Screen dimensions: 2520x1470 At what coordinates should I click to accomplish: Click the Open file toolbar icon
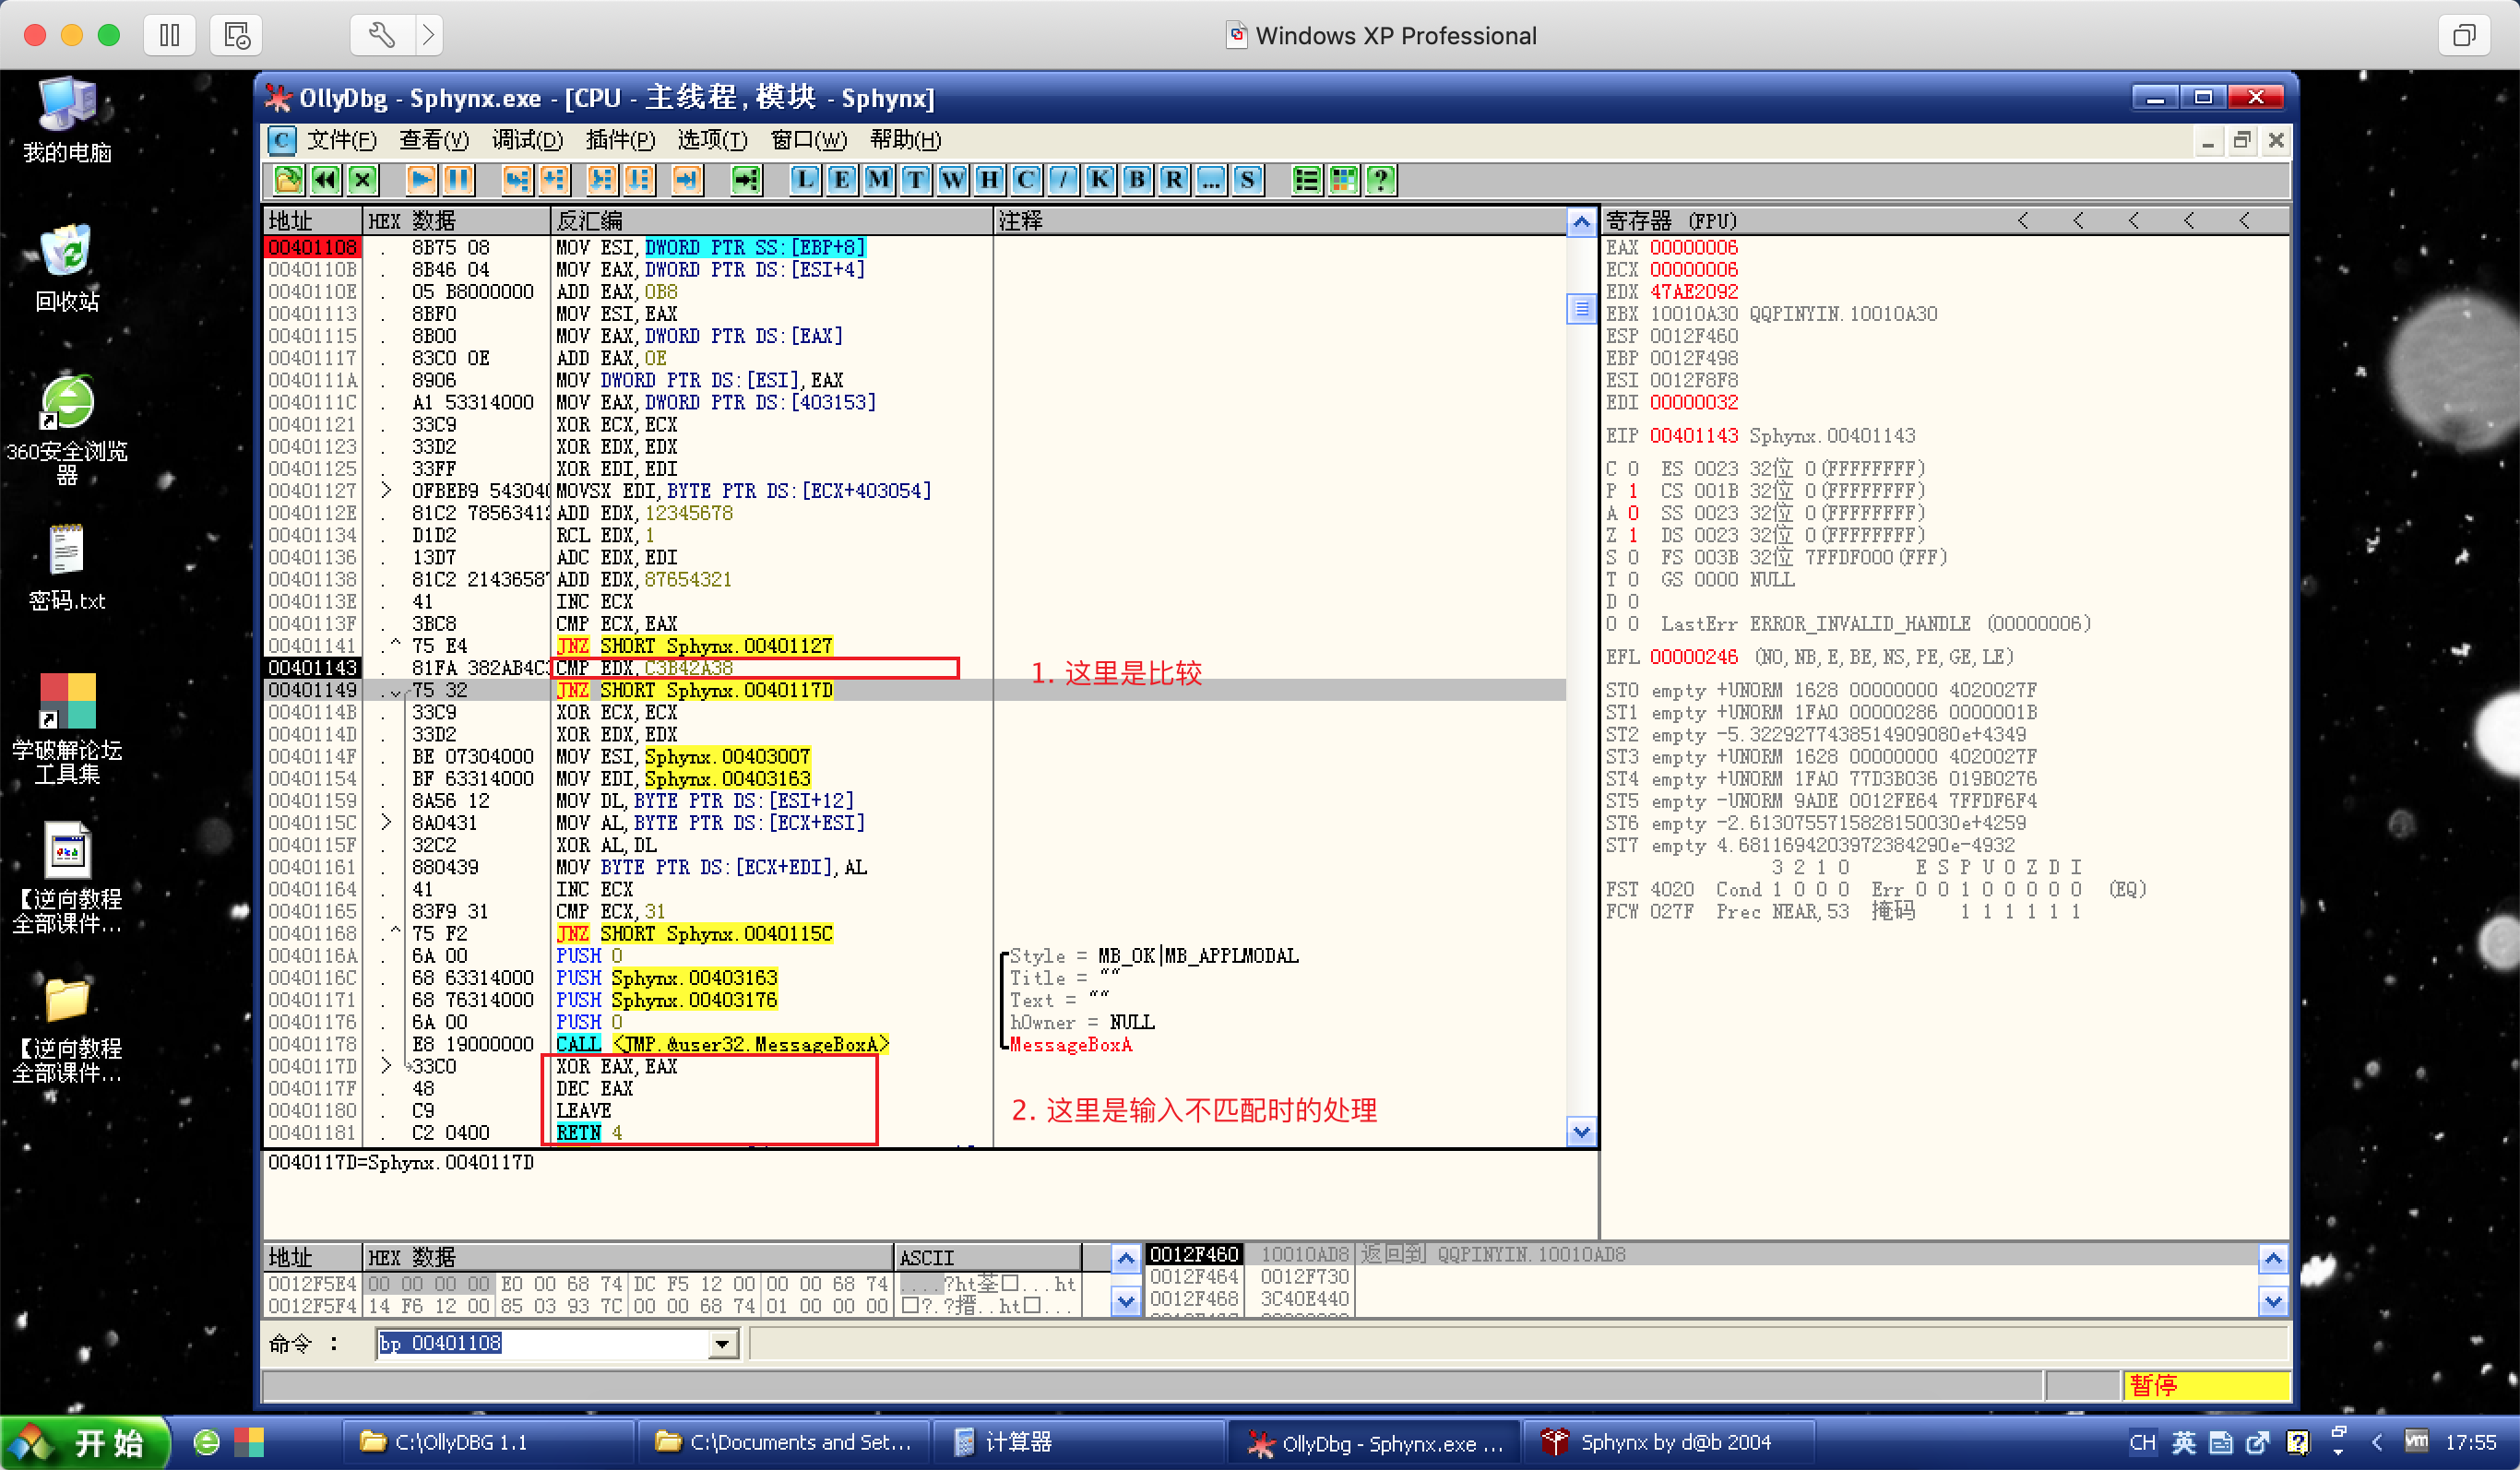pyautogui.click(x=288, y=180)
